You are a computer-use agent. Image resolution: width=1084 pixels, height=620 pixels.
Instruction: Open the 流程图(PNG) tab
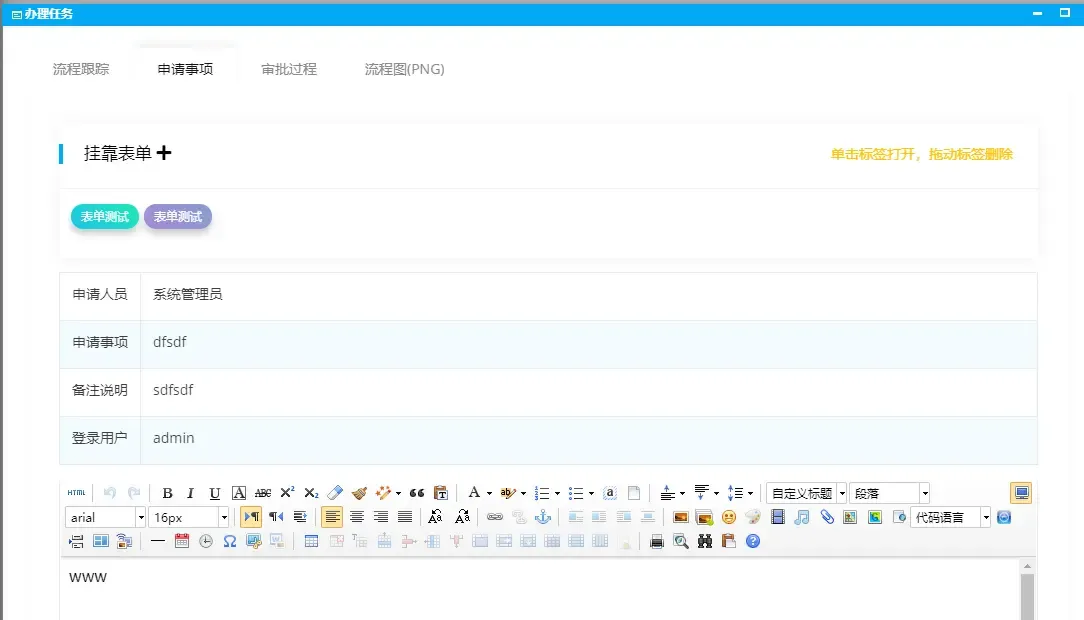point(404,69)
